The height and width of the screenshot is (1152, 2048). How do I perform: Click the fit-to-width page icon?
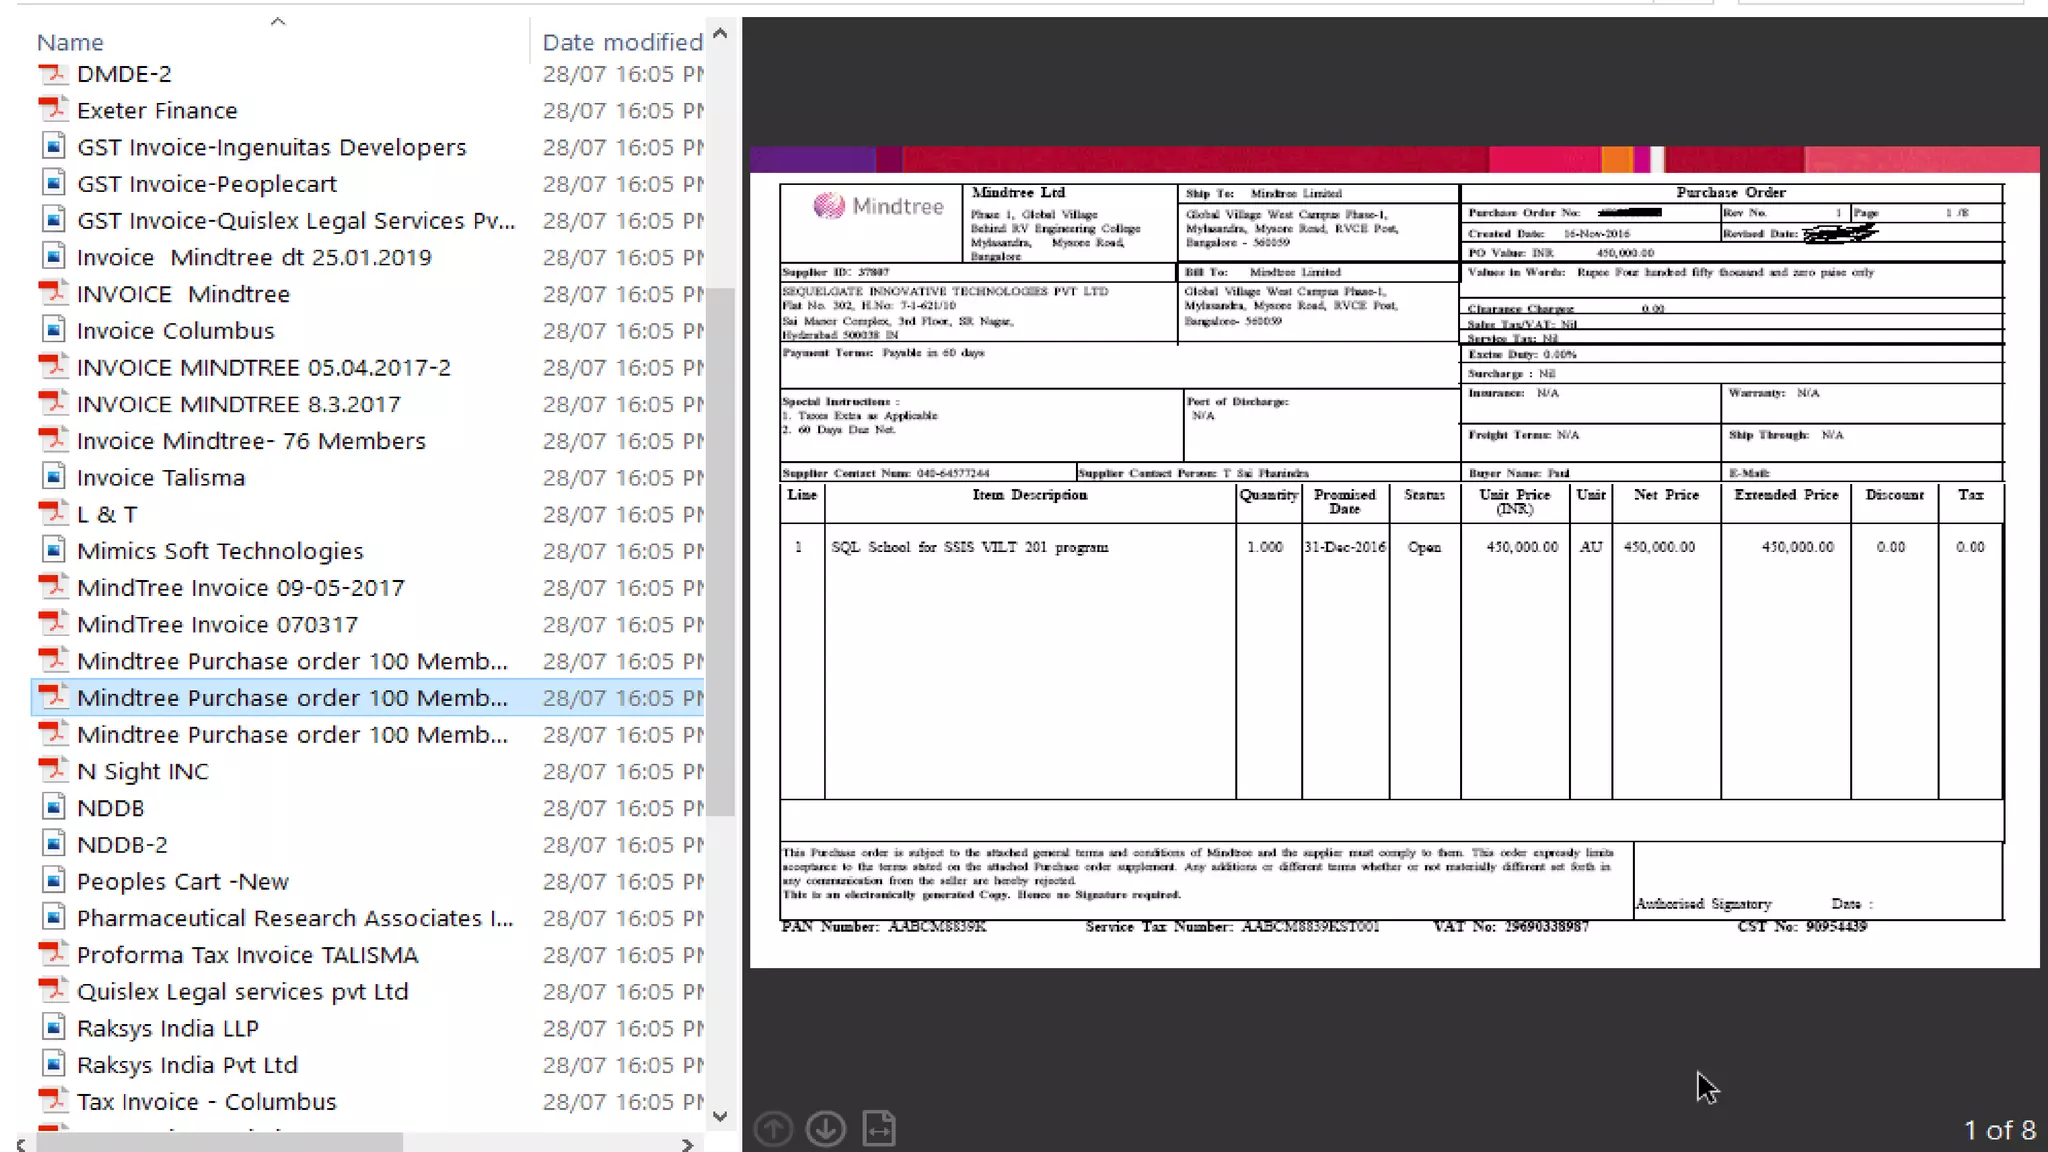click(879, 1129)
